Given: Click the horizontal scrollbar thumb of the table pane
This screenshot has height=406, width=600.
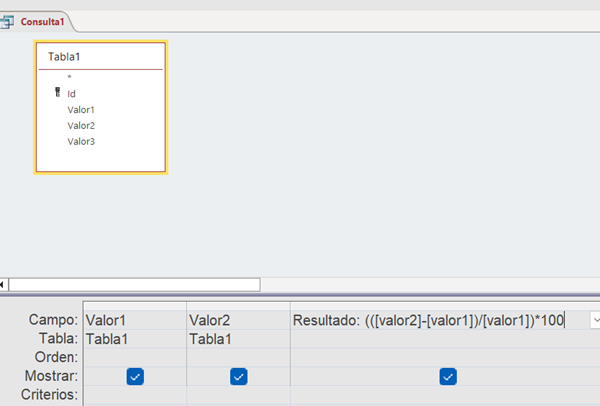Looking at the screenshot, I should click(x=134, y=285).
